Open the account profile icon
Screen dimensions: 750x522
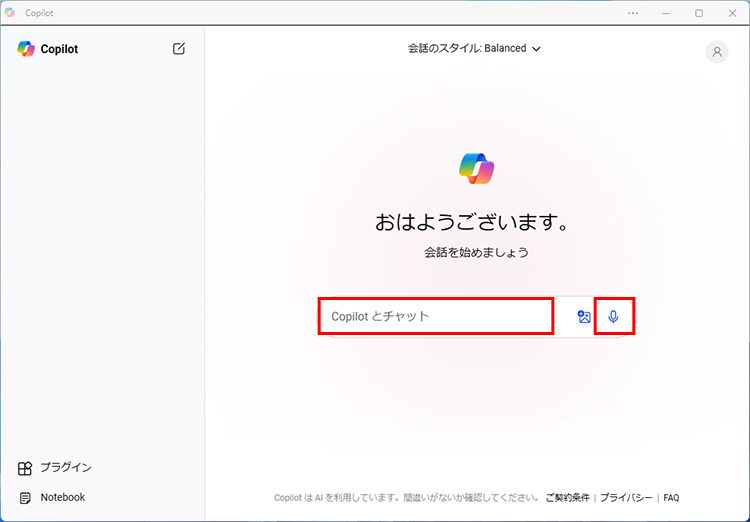pyautogui.click(x=717, y=52)
